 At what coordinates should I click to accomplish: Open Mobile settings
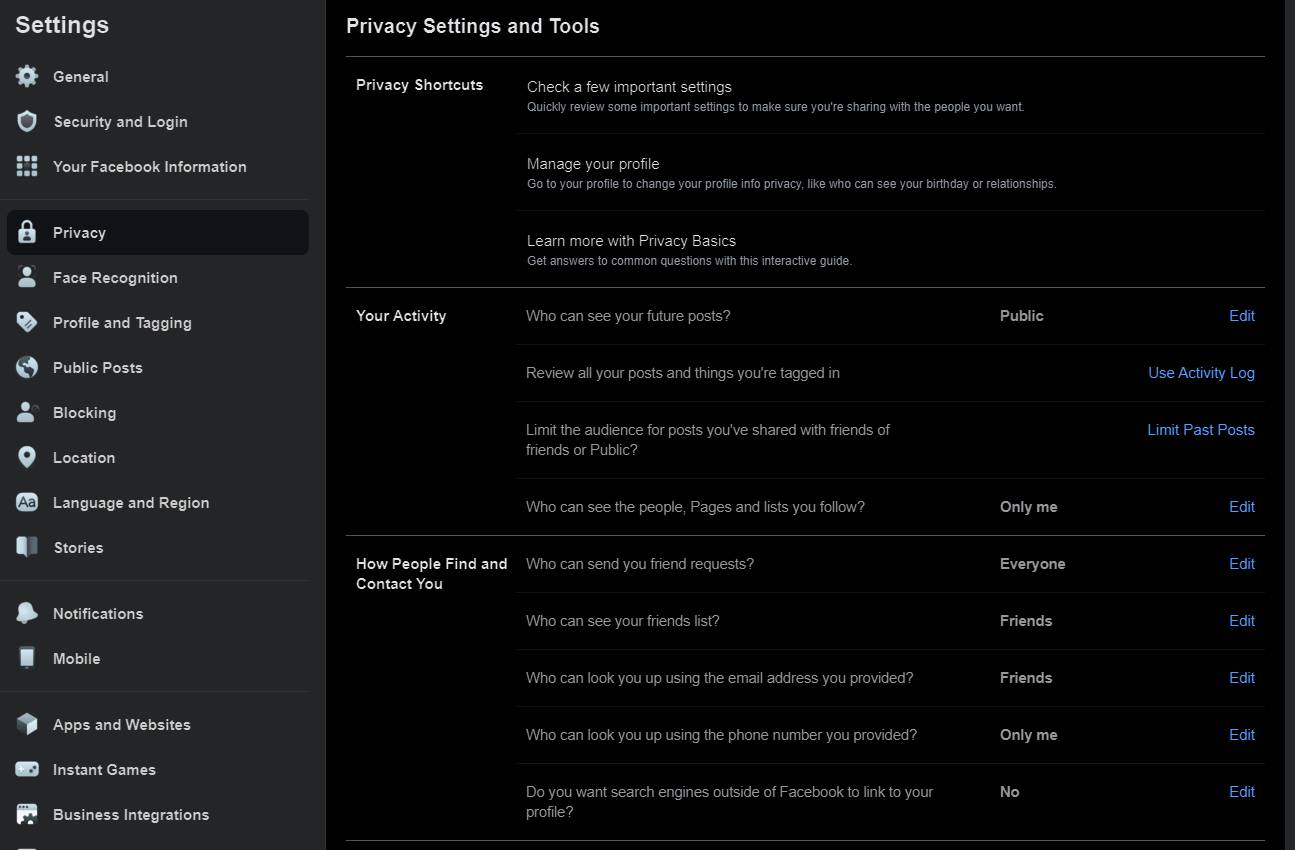(158, 658)
